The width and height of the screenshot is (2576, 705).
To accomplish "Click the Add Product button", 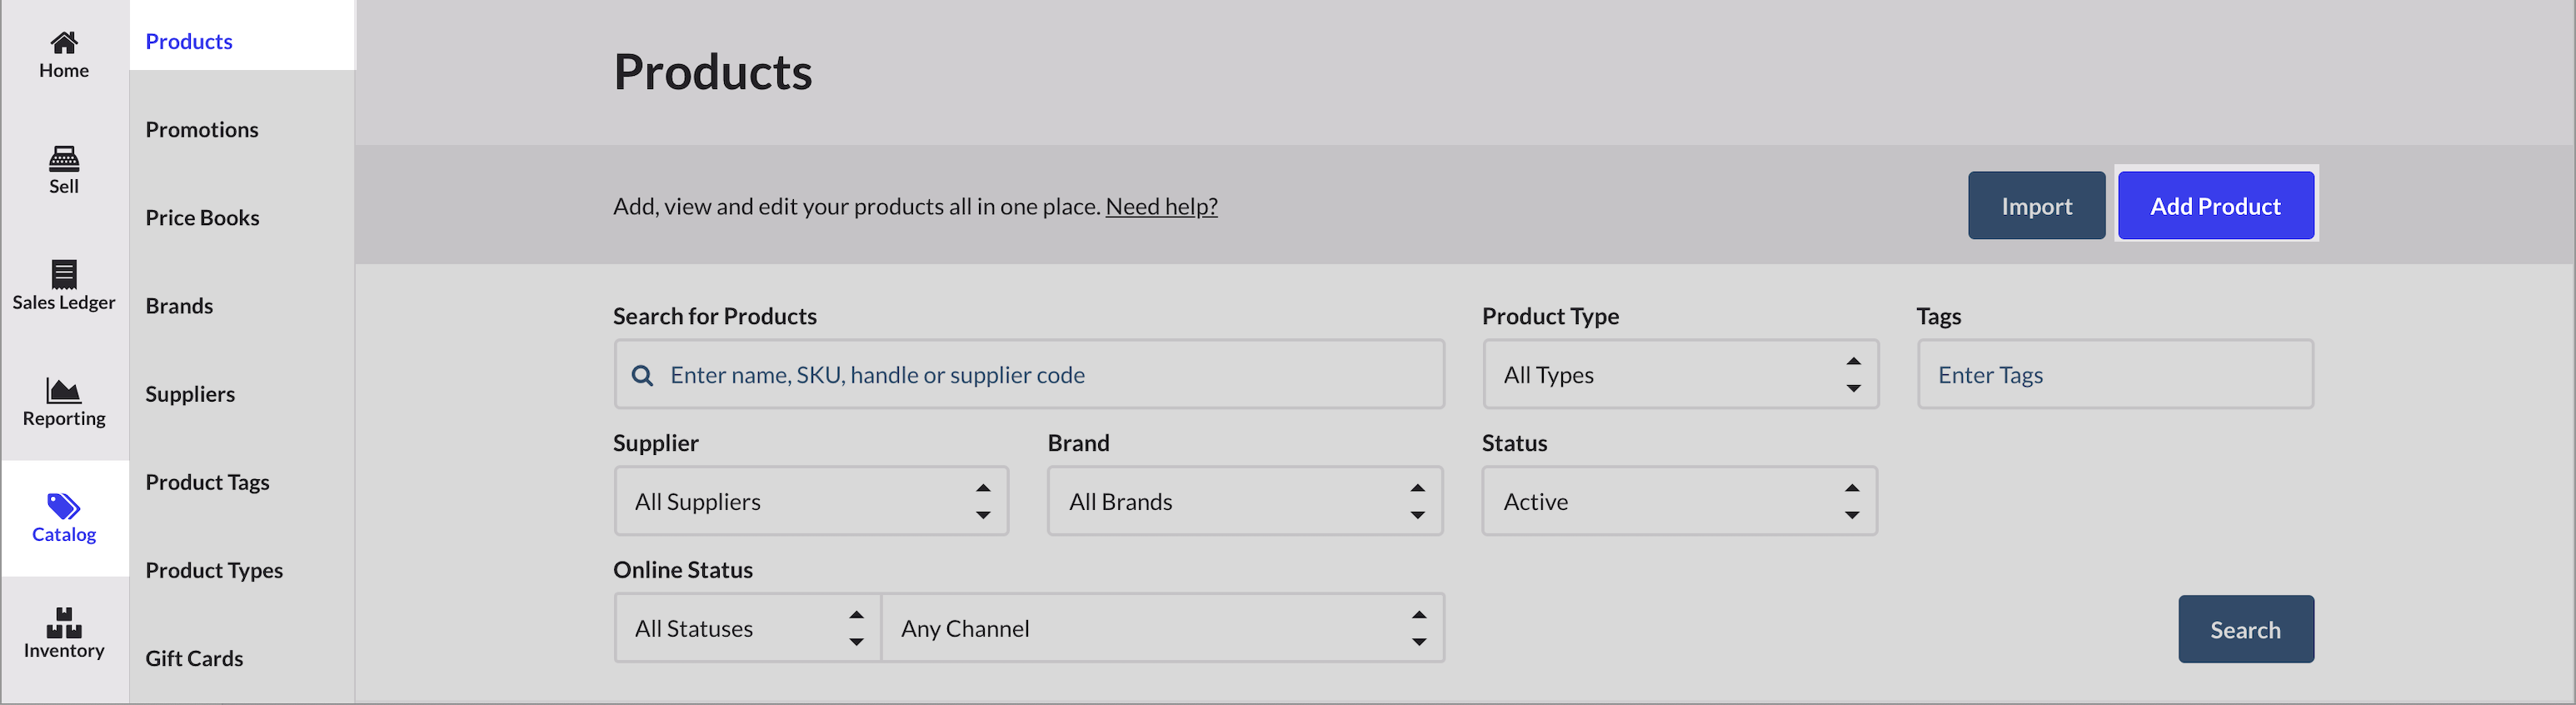I will (2215, 206).
